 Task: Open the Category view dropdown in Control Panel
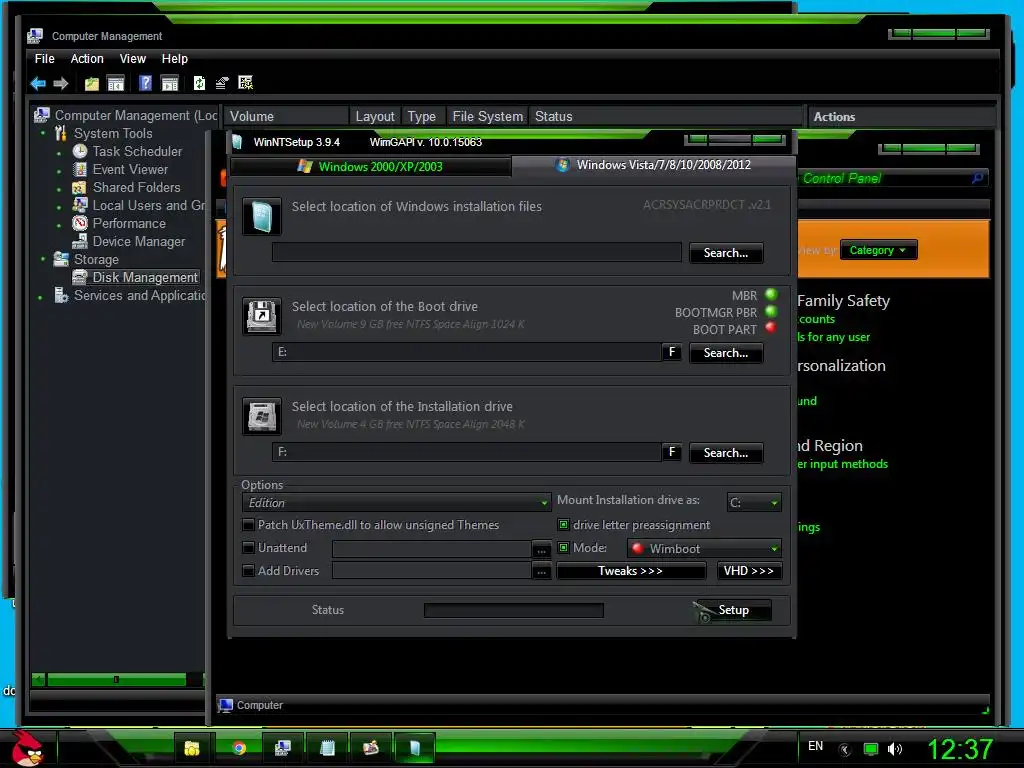pyautogui.click(x=878, y=250)
